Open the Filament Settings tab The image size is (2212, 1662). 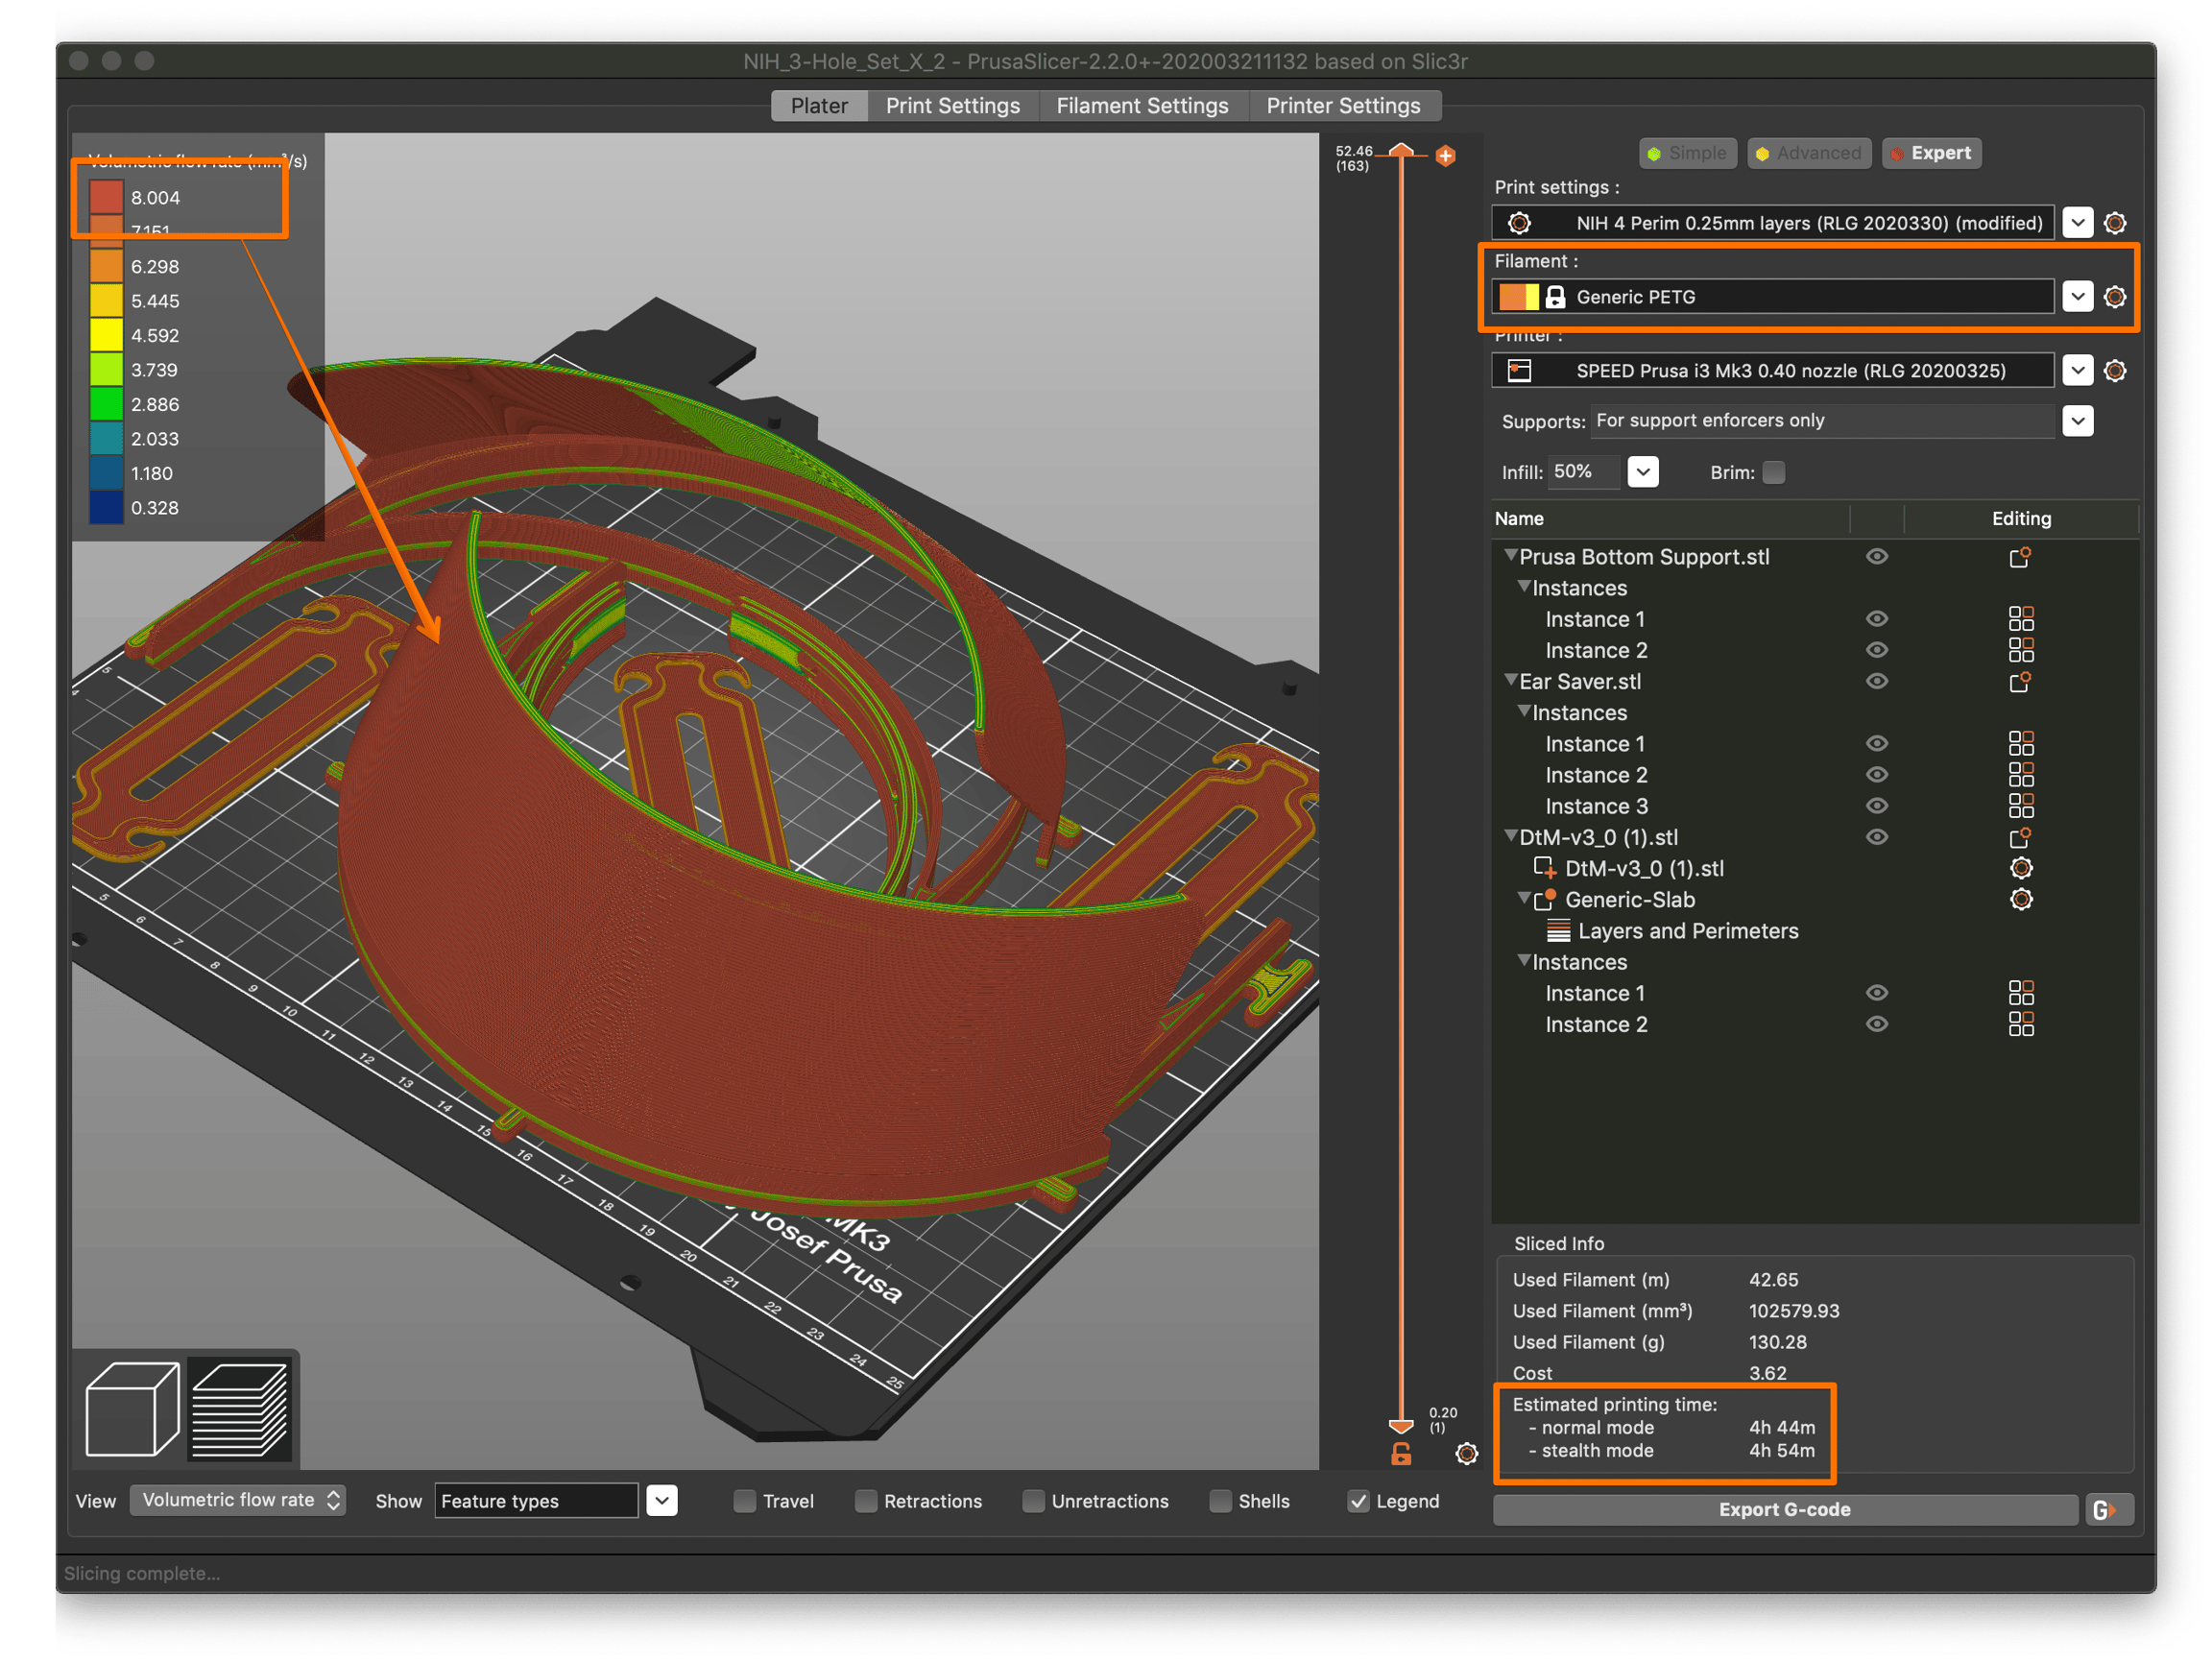point(1143,105)
